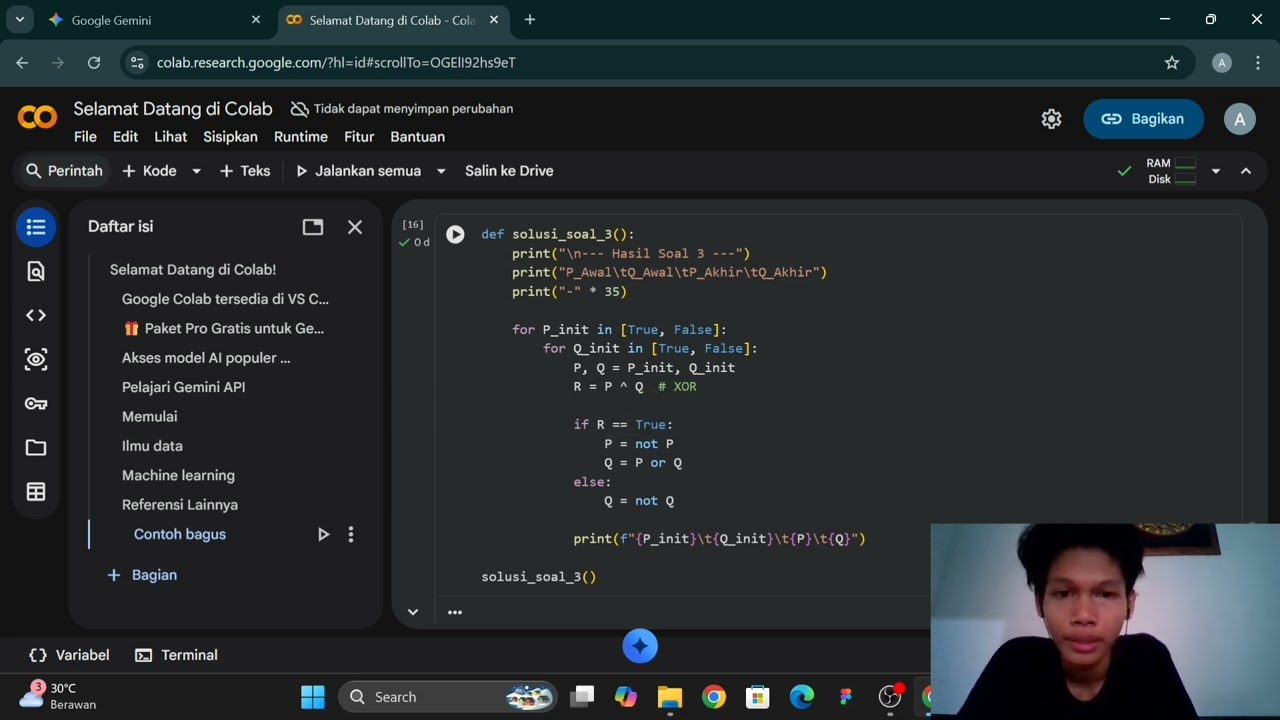Image resolution: width=1280 pixels, height=720 pixels.
Task: Open the Bantuan menu
Action: [417, 137]
